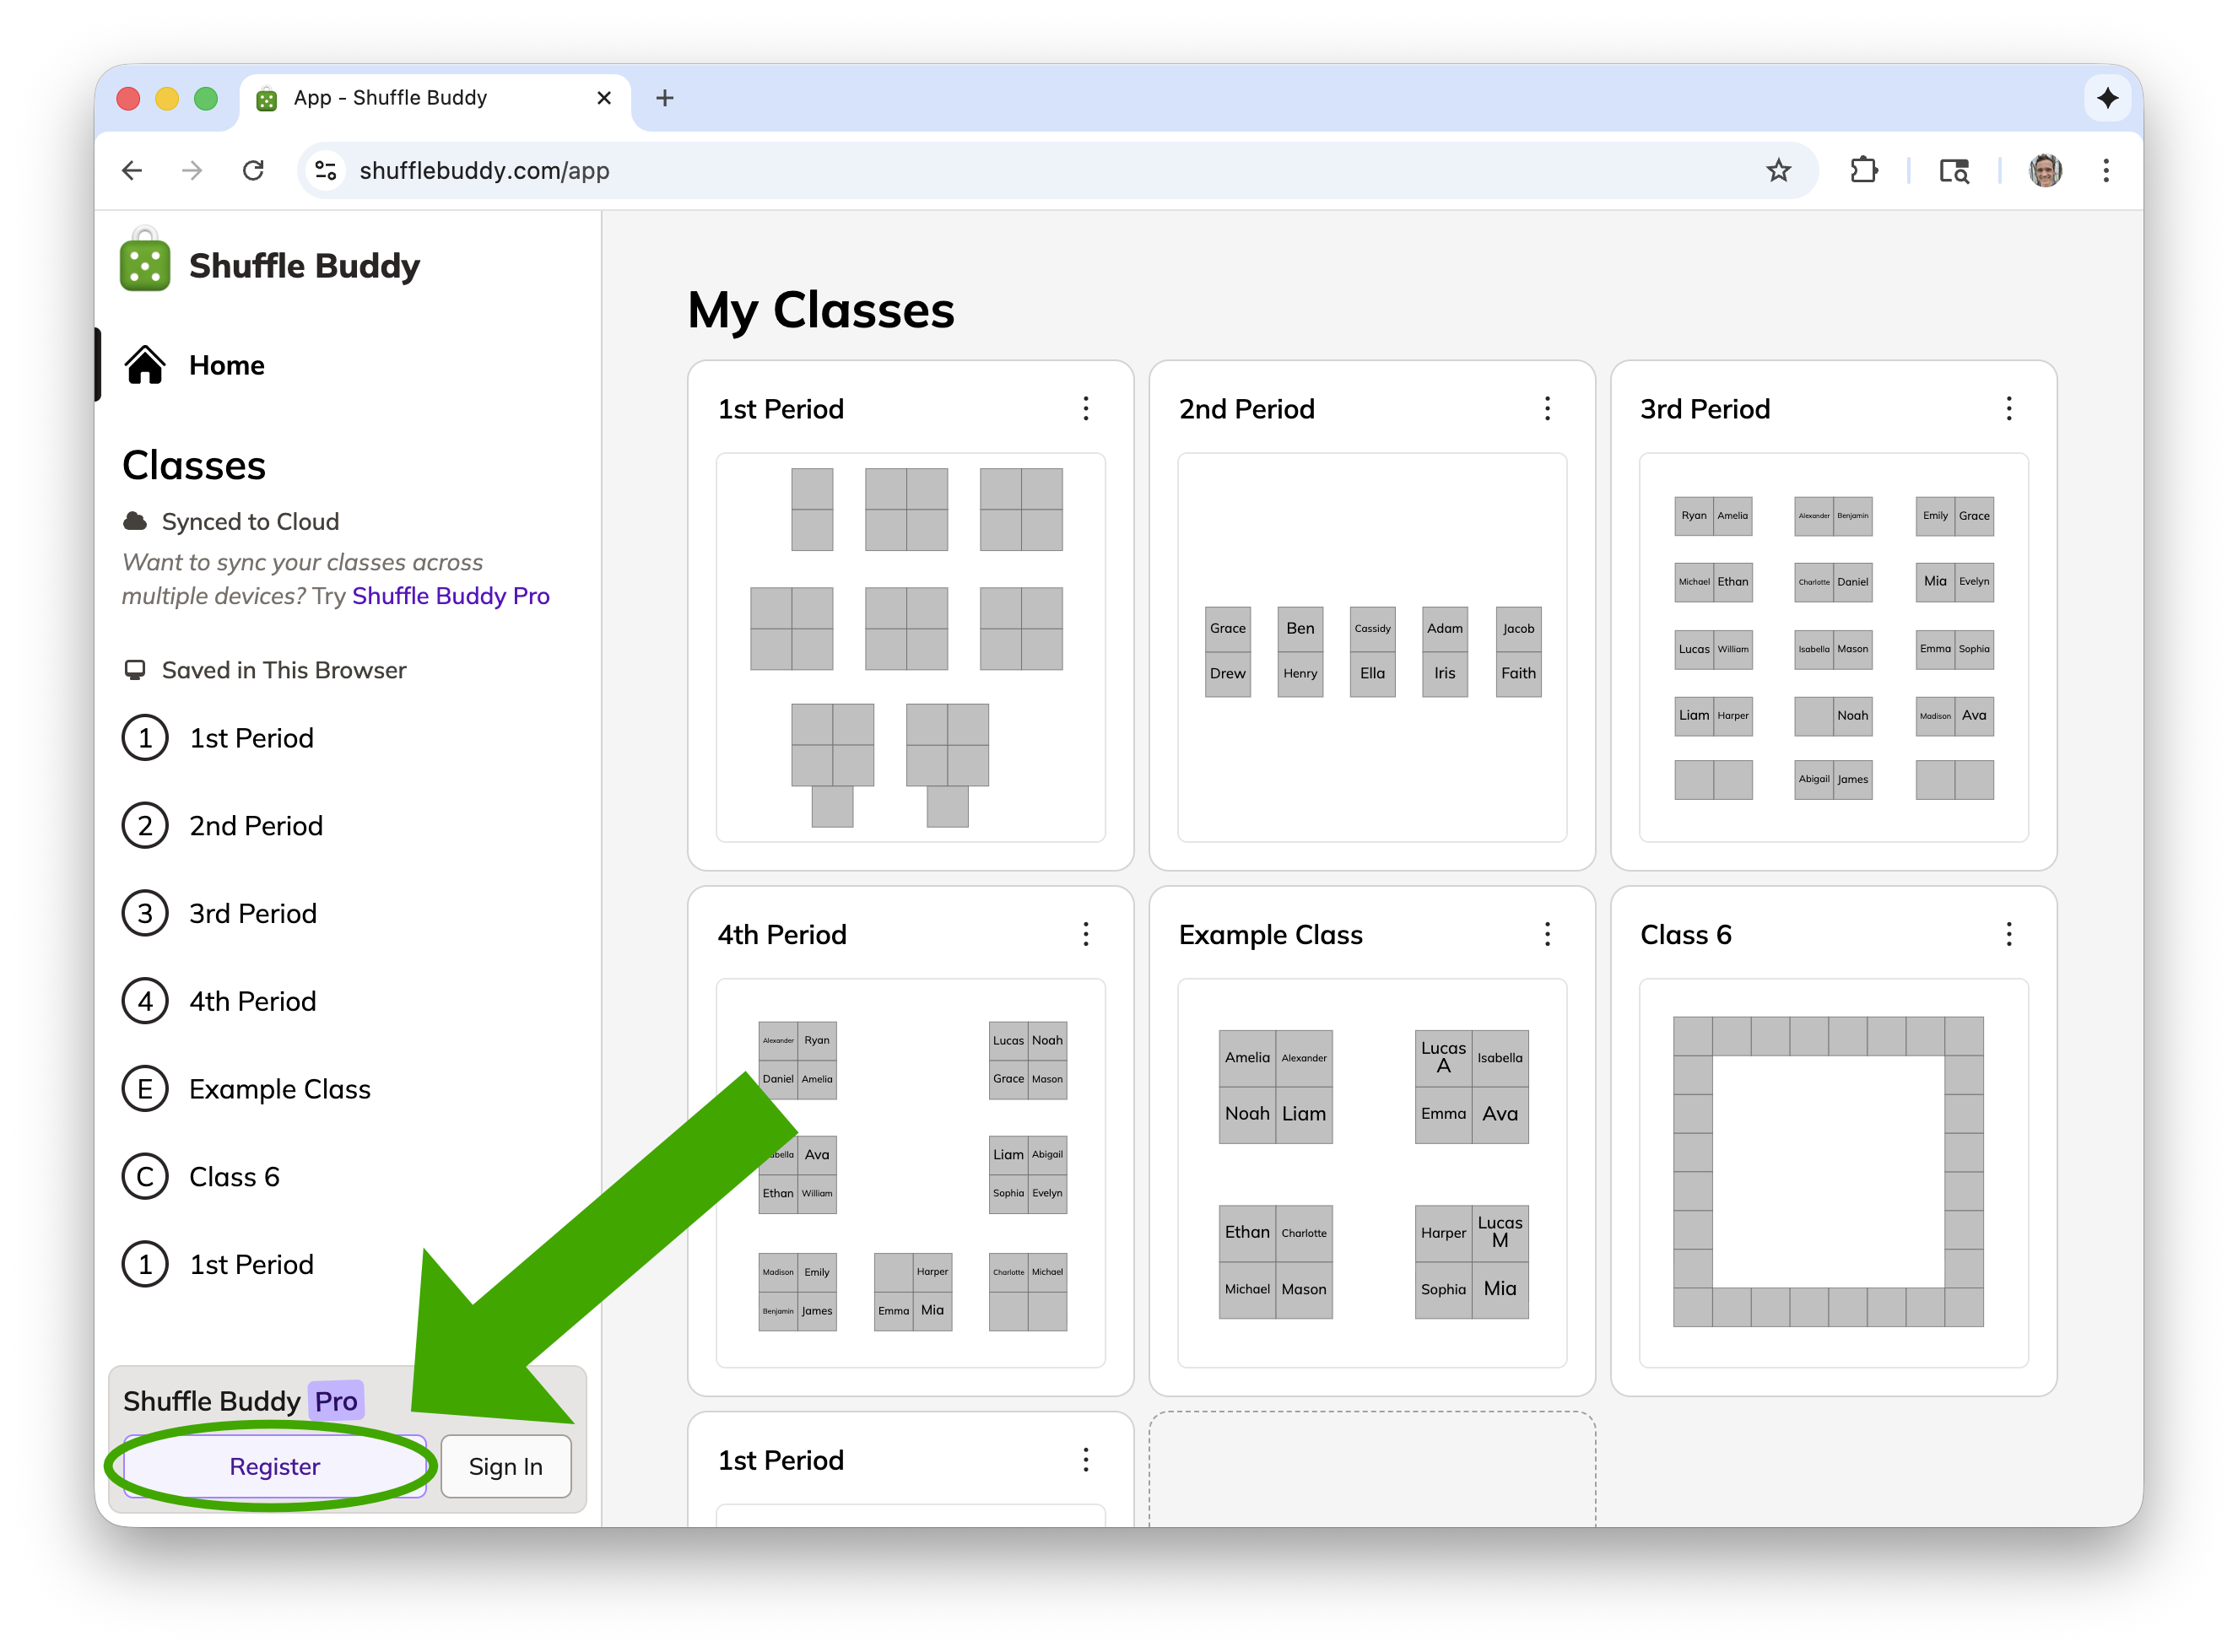Open site information icon in address bar
This screenshot has width=2238, height=1652.
click(x=326, y=171)
